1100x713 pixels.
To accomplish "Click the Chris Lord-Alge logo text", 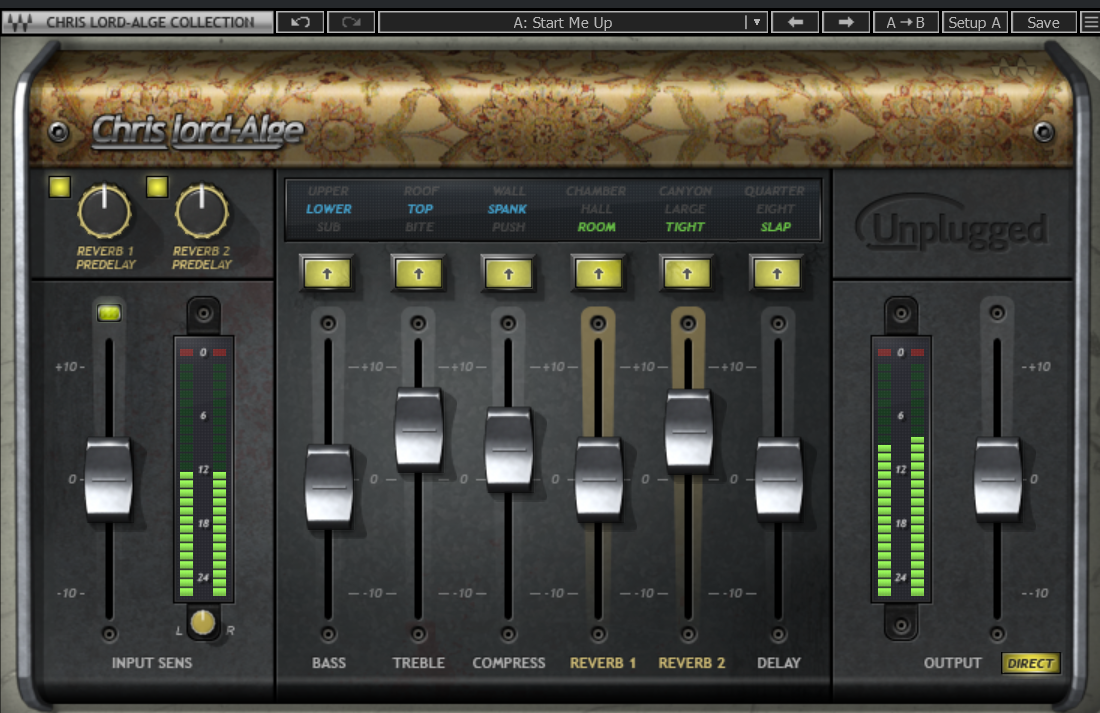I will 199,131.
